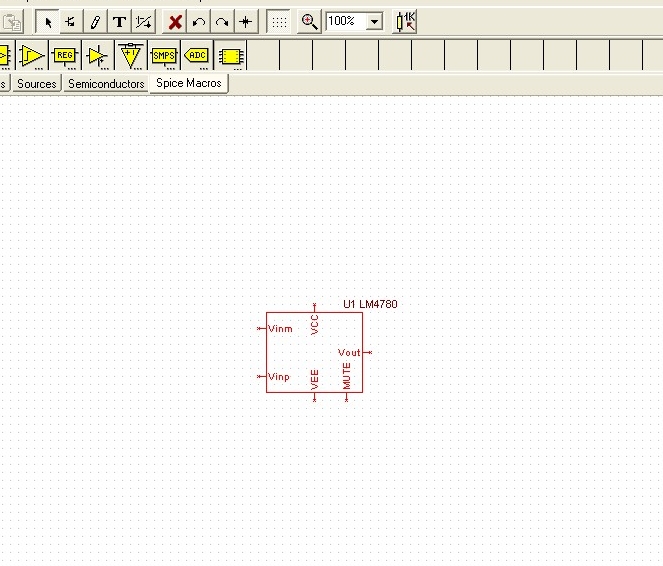Image resolution: width=663 pixels, height=566 pixels.
Task: Click the MUTE pin label
Action: click(x=347, y=376)
